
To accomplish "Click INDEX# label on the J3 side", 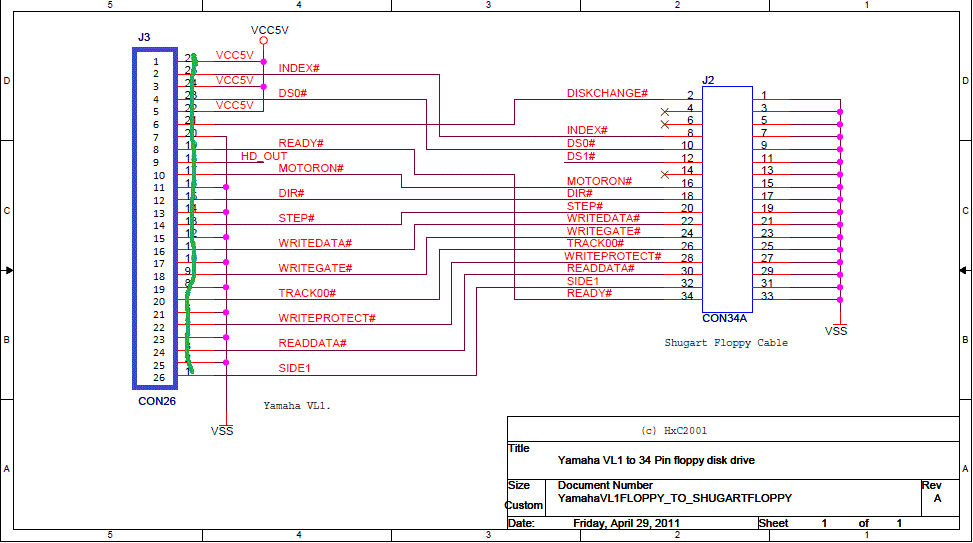I will click(x=299, y=68).
